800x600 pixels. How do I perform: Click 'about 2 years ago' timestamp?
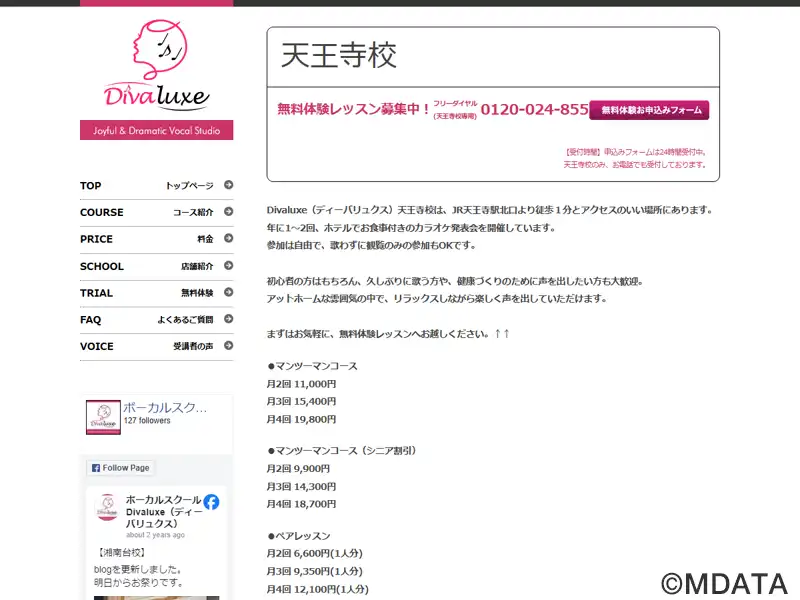coord(156,535)
